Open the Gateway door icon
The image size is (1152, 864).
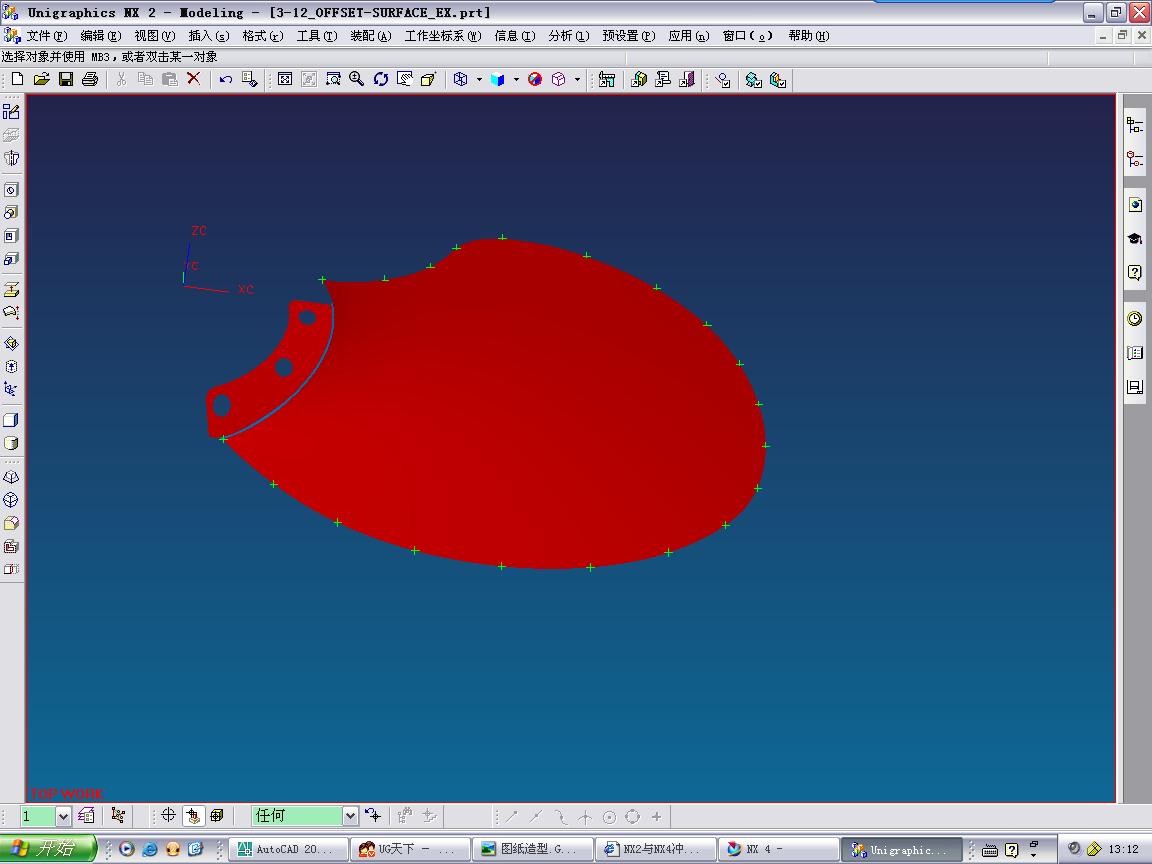[687, 79]
